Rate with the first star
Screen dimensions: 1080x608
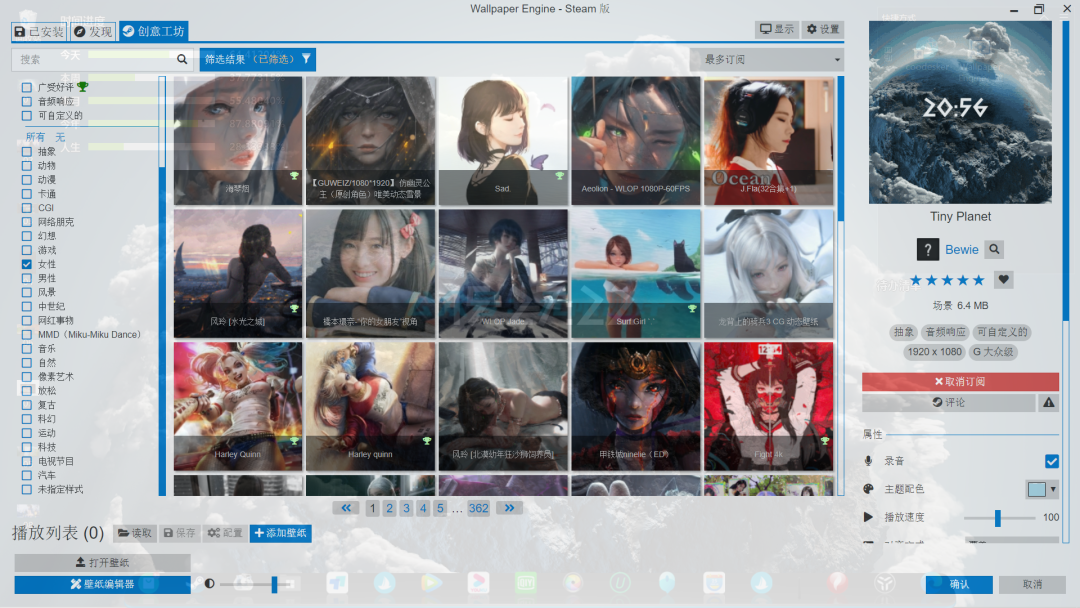(915, 280)
